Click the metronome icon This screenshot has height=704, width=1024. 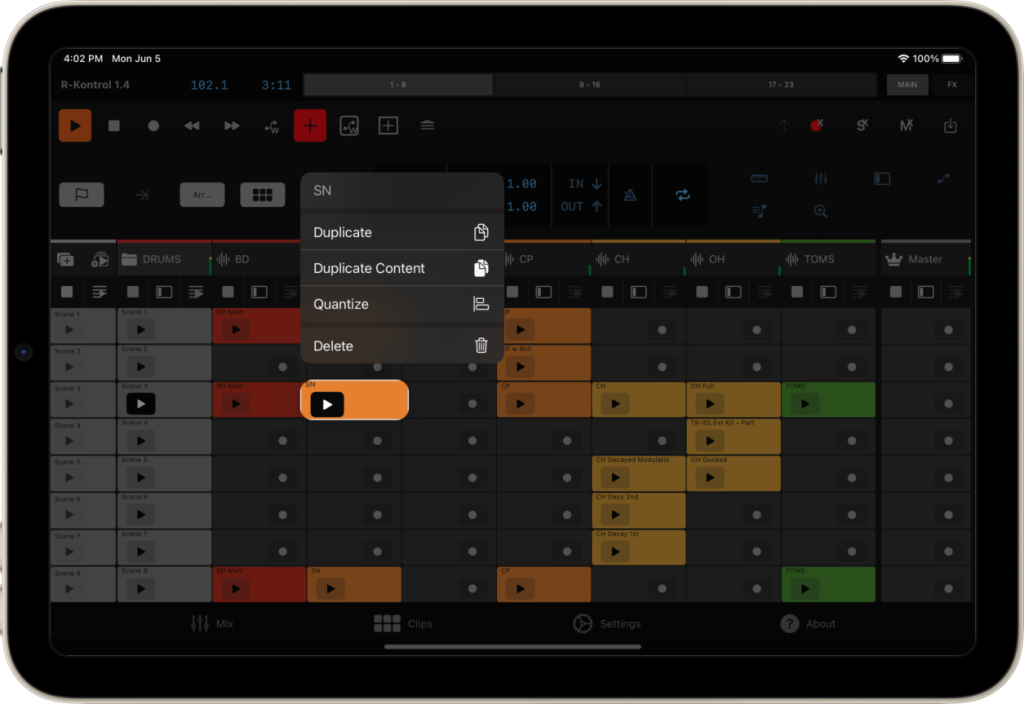630,195
